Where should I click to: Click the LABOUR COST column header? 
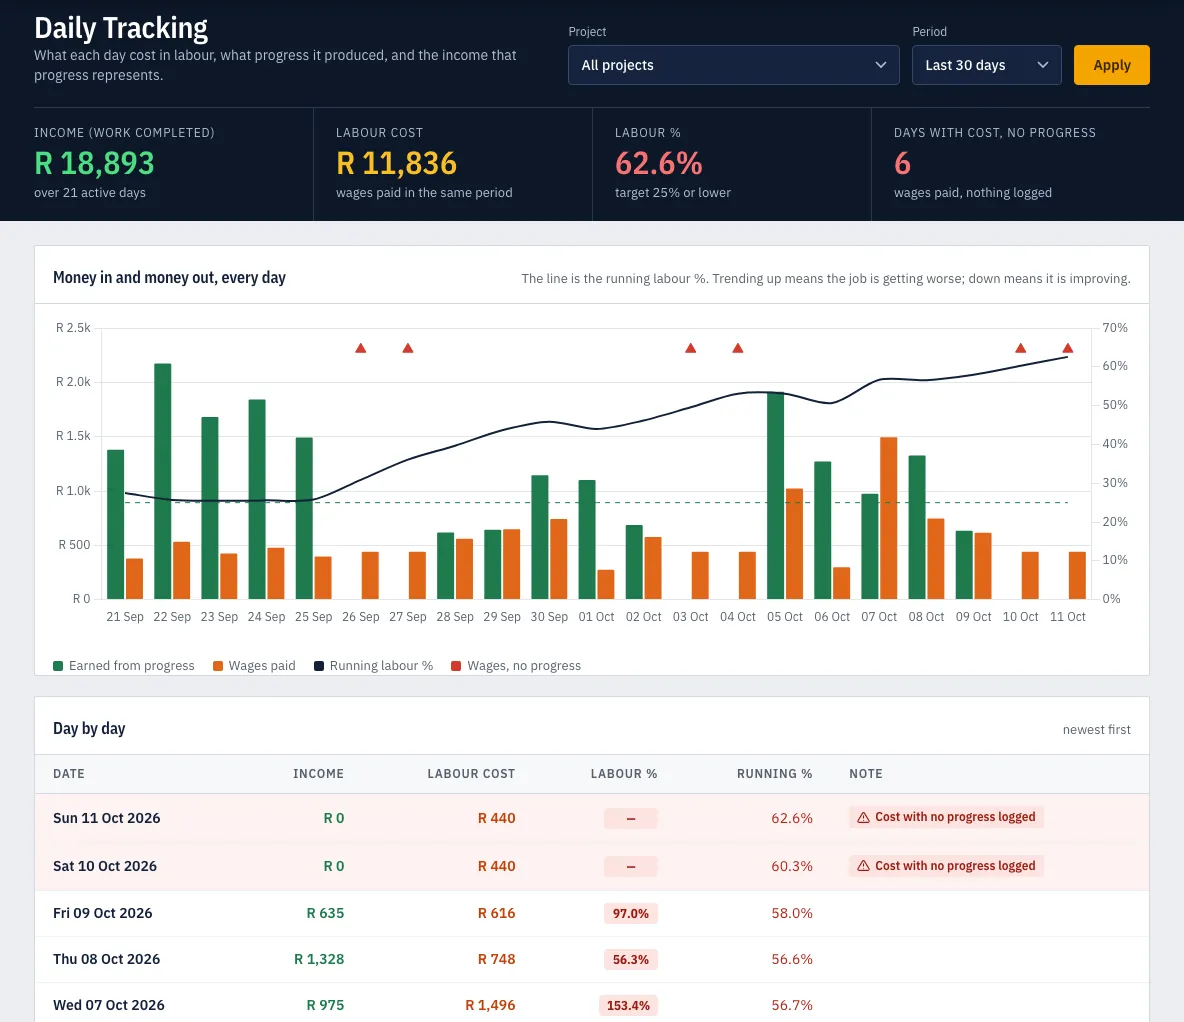point(471,773)
